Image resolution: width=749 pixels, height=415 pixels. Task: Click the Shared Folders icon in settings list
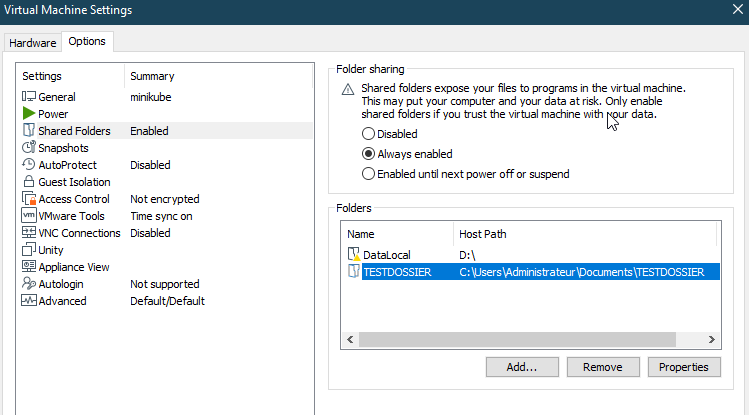pos(29,130)
